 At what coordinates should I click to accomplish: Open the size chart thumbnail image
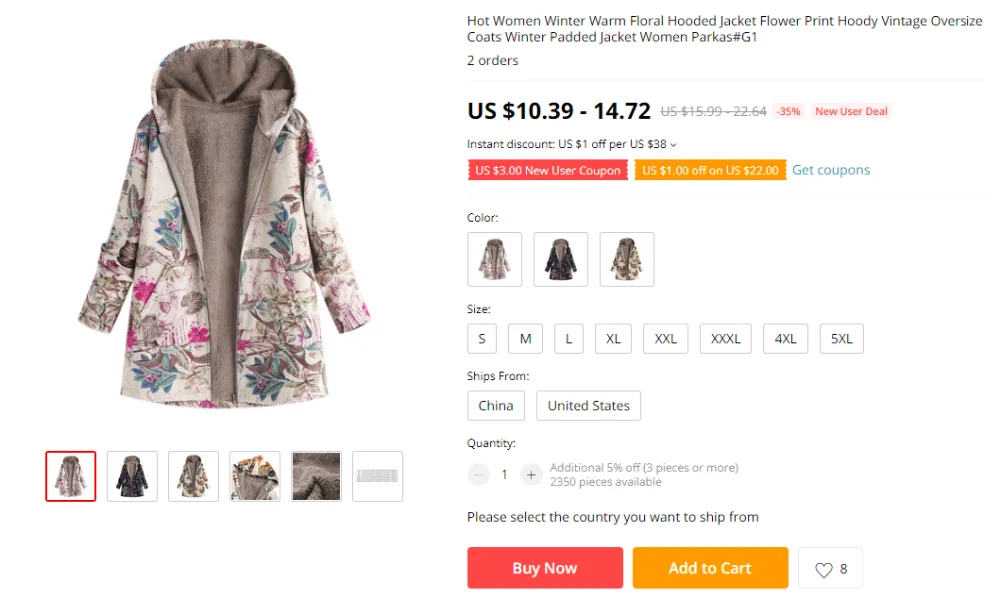click(x=378, y=477)
